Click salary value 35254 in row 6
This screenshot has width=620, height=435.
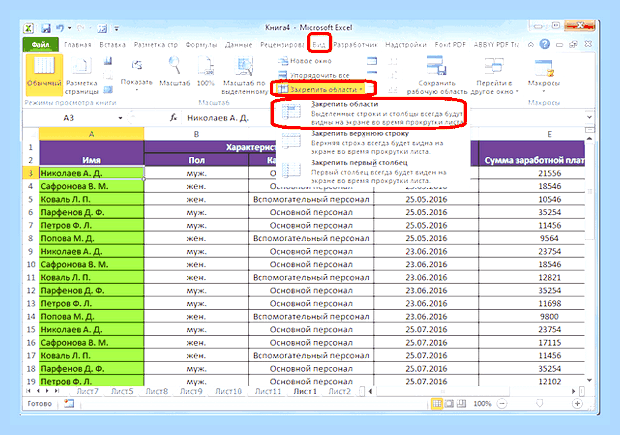point(550,212)
